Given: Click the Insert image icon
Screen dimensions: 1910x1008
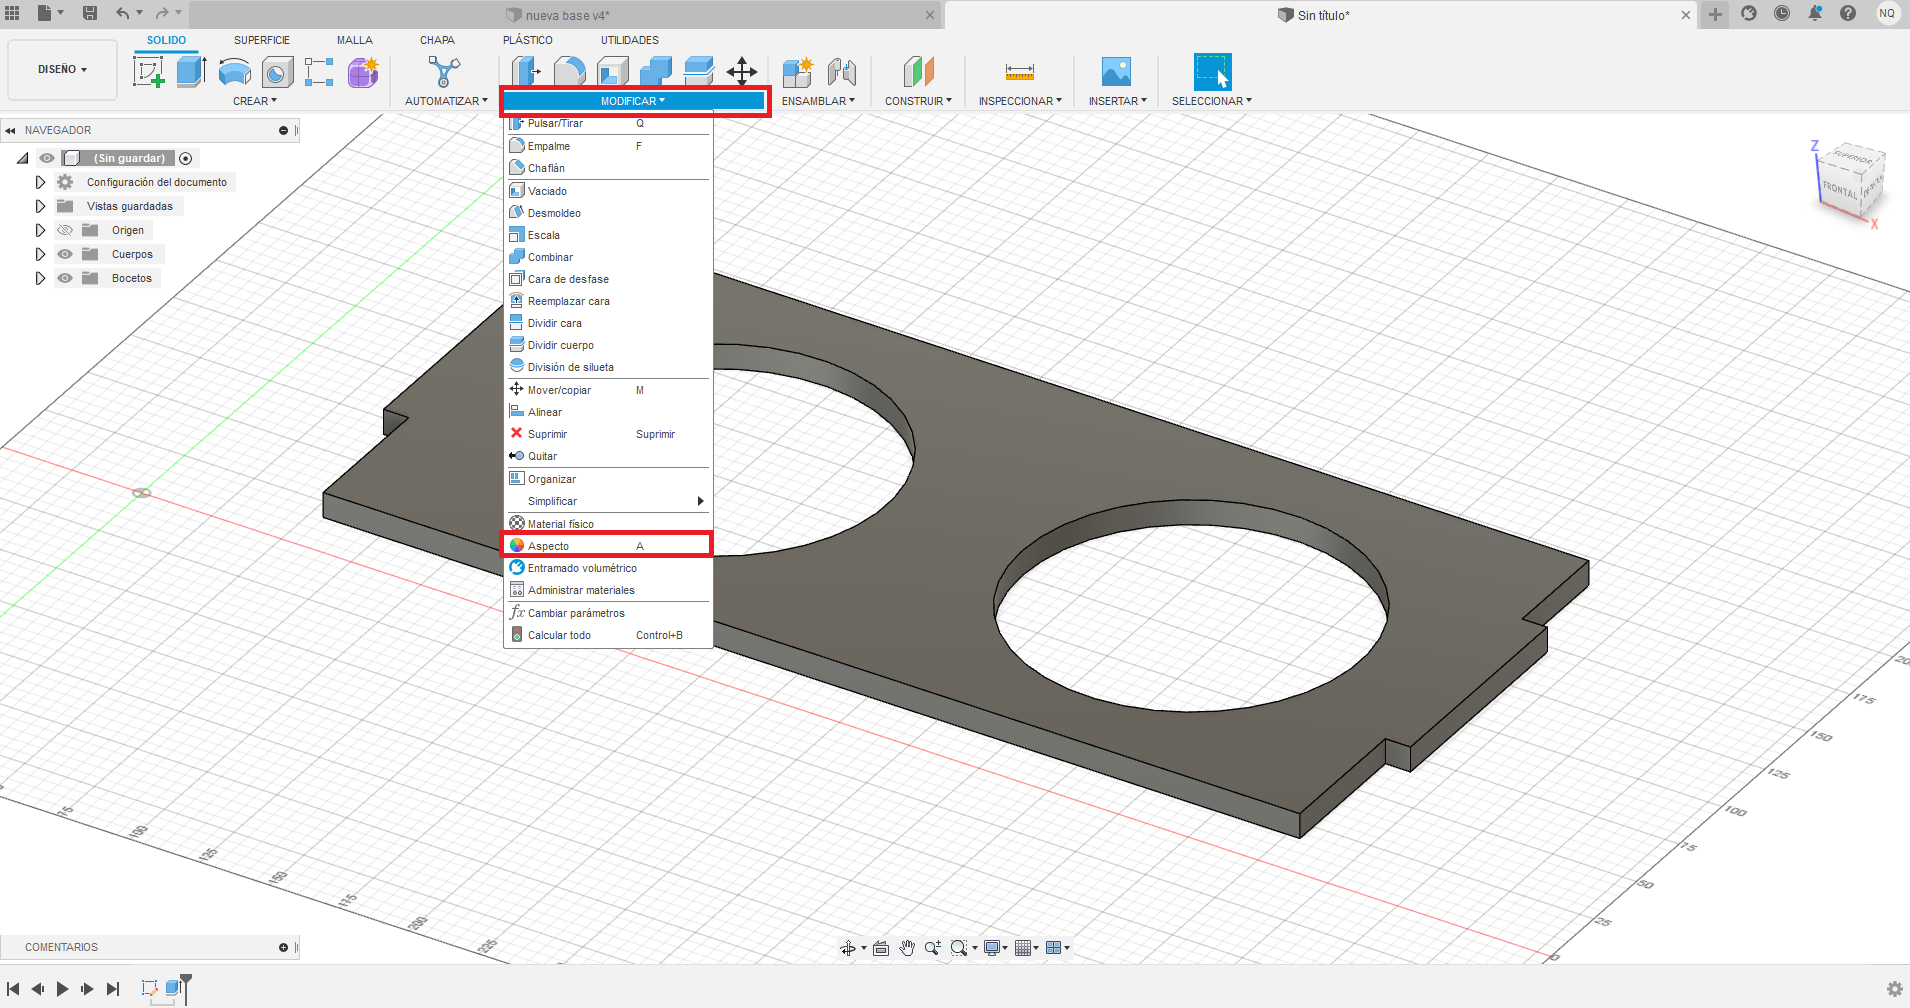Looking at the screenshot, I should [x=1116, y=72].
